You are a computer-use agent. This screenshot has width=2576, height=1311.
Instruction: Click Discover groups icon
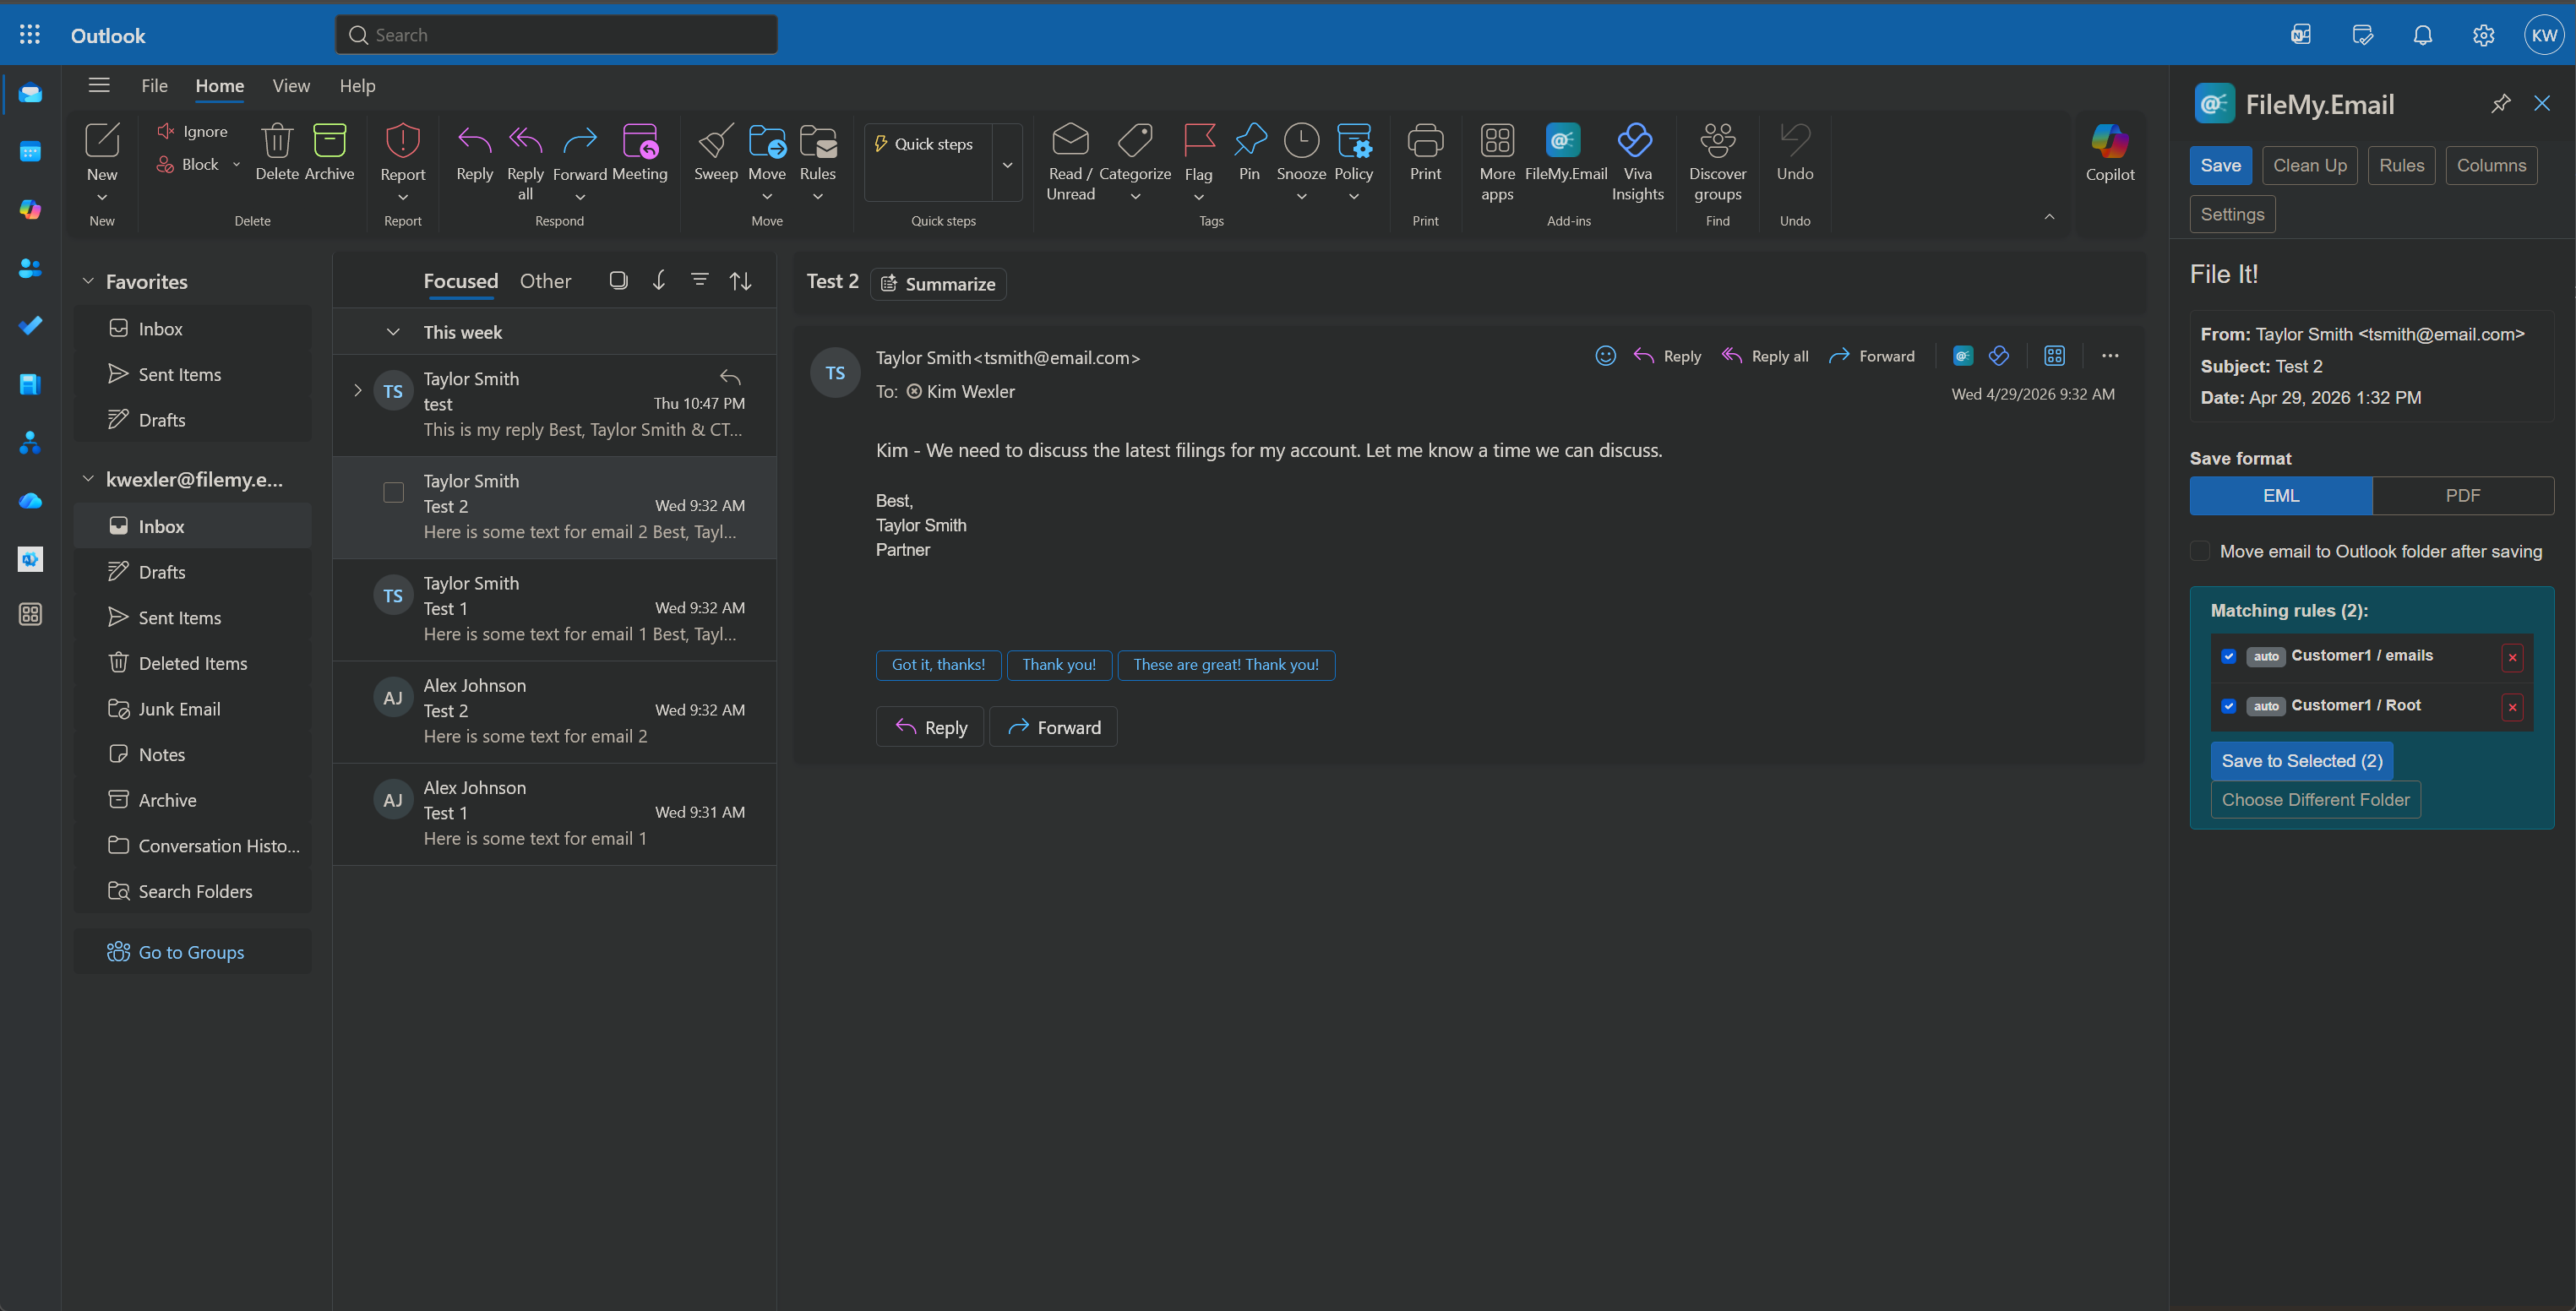tap(1718, 141)
